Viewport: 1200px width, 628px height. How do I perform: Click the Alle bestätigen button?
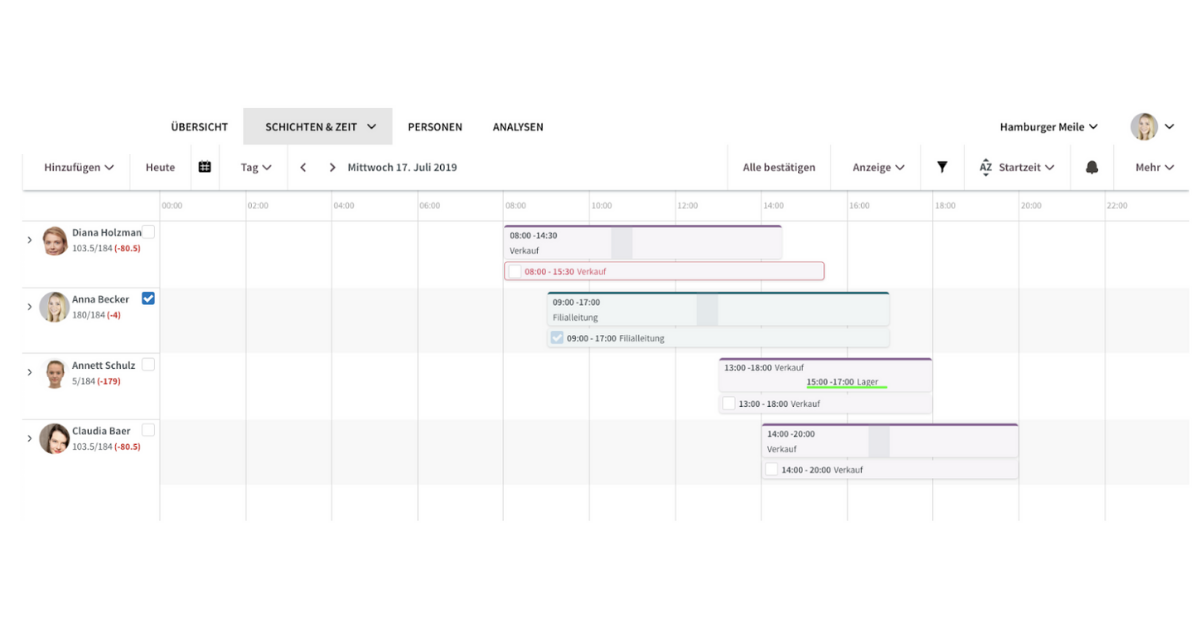coord(779,167)
